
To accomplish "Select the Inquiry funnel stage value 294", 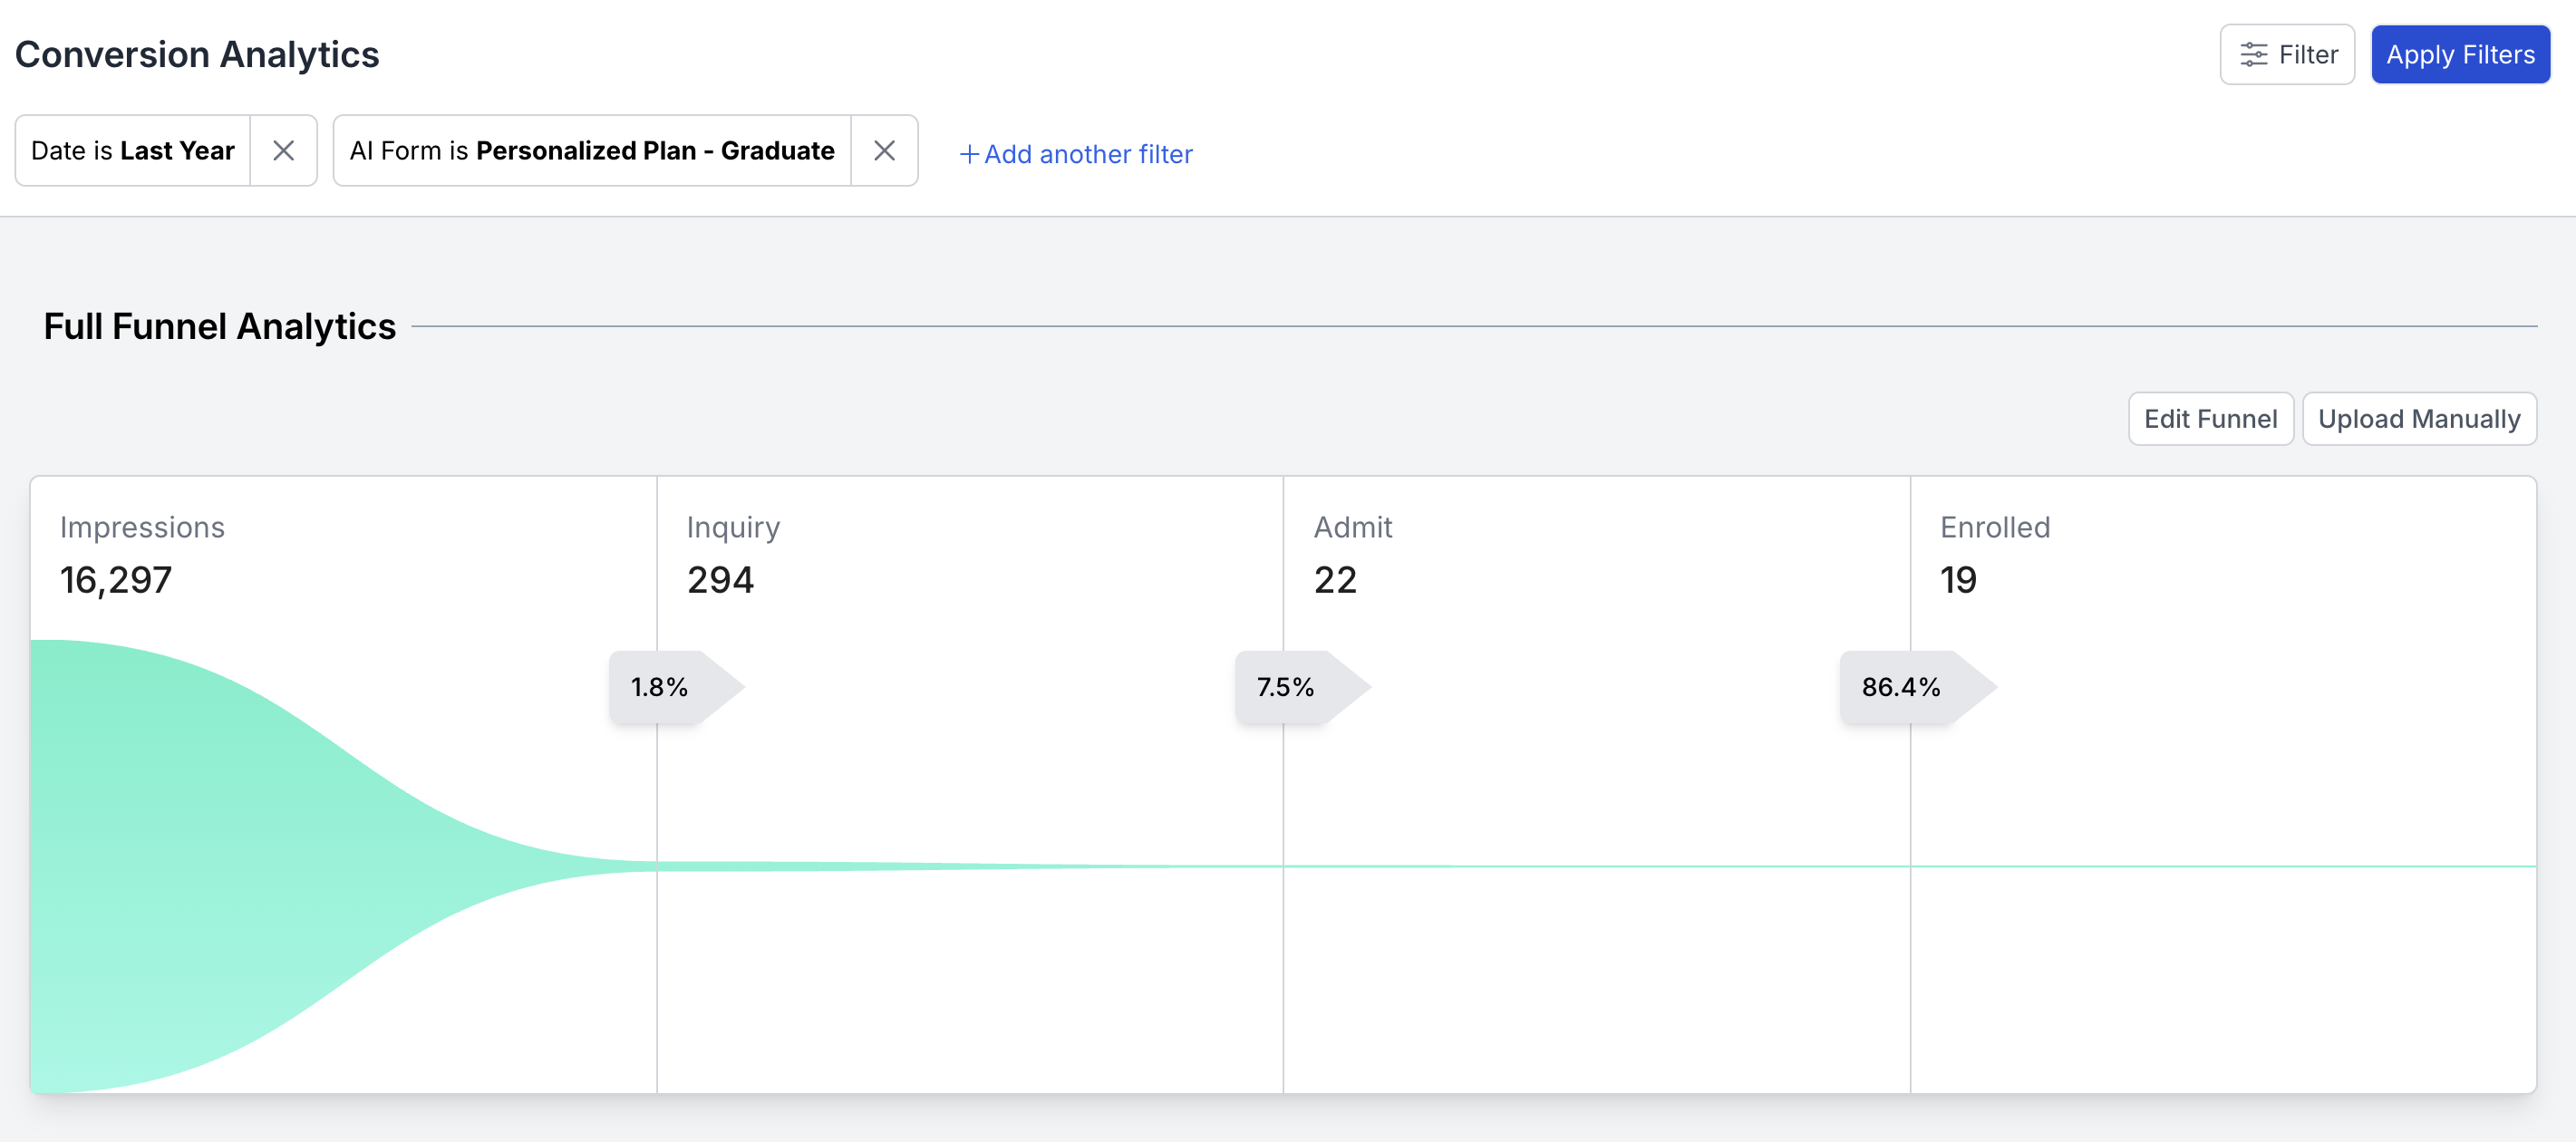I will (x=720, y=580).
